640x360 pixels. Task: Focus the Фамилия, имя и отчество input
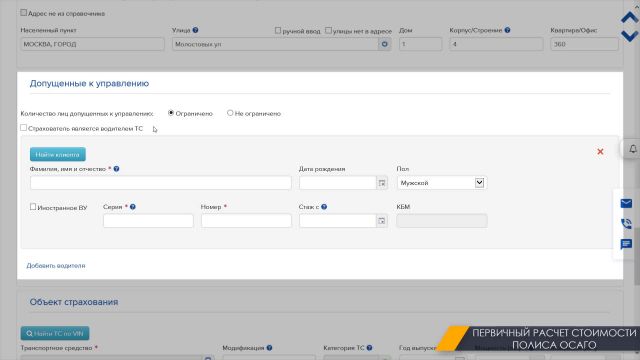[161, 183]
